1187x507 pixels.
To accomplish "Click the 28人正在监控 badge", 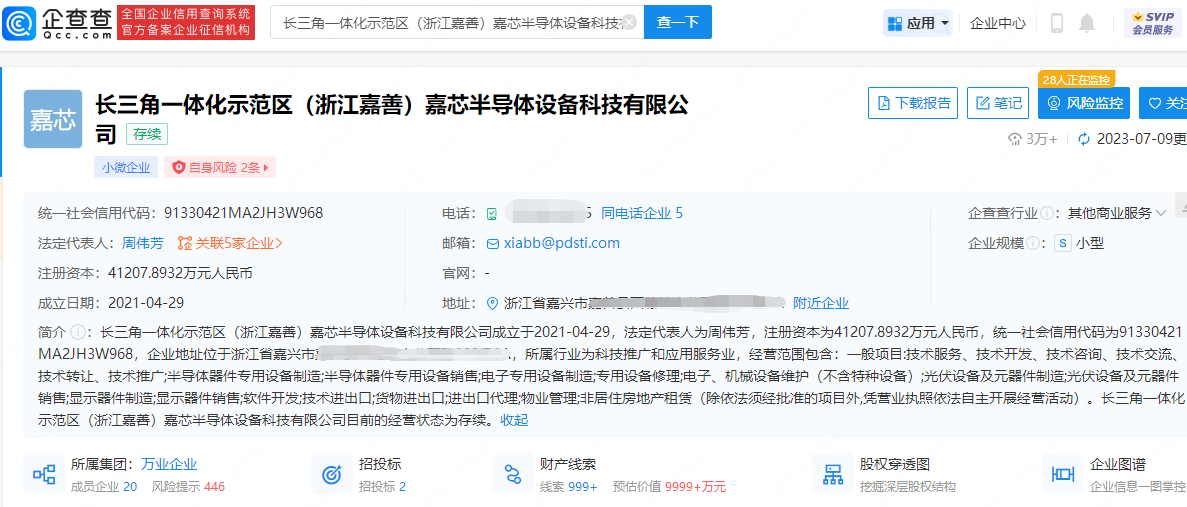I will tap(1076, 79).
